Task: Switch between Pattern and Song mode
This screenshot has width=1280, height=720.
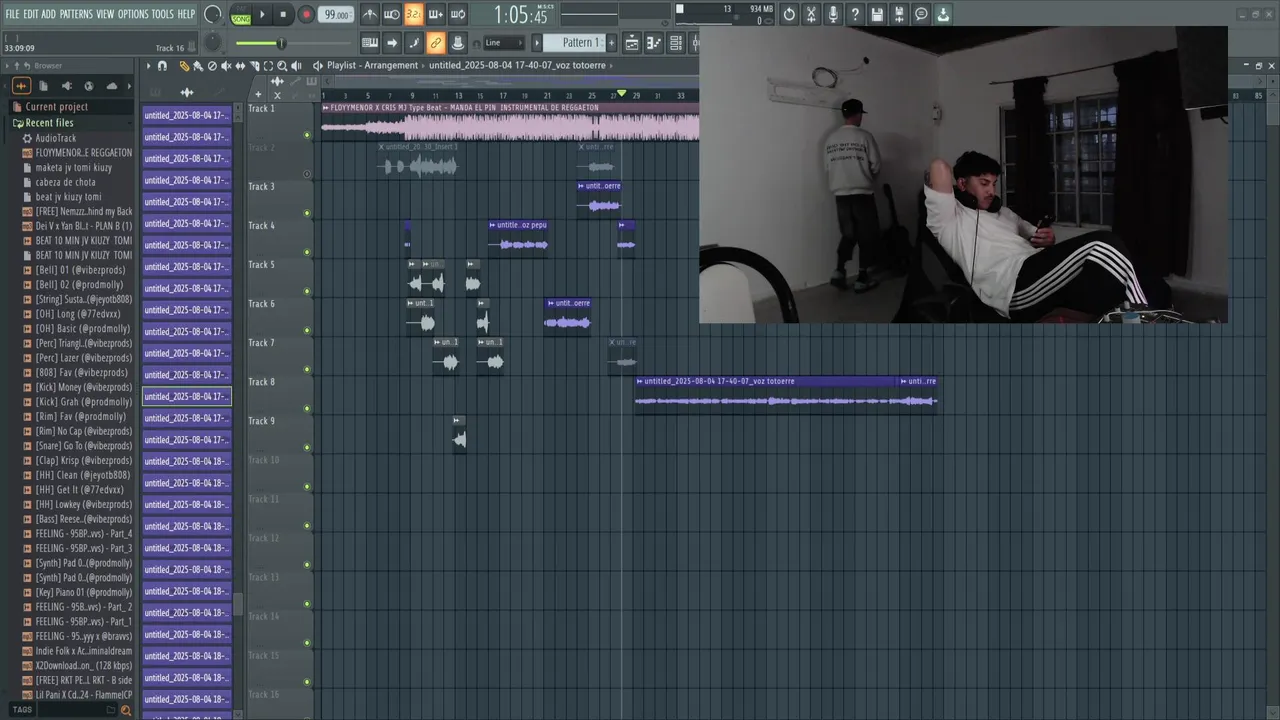Action: pos(241,15)
